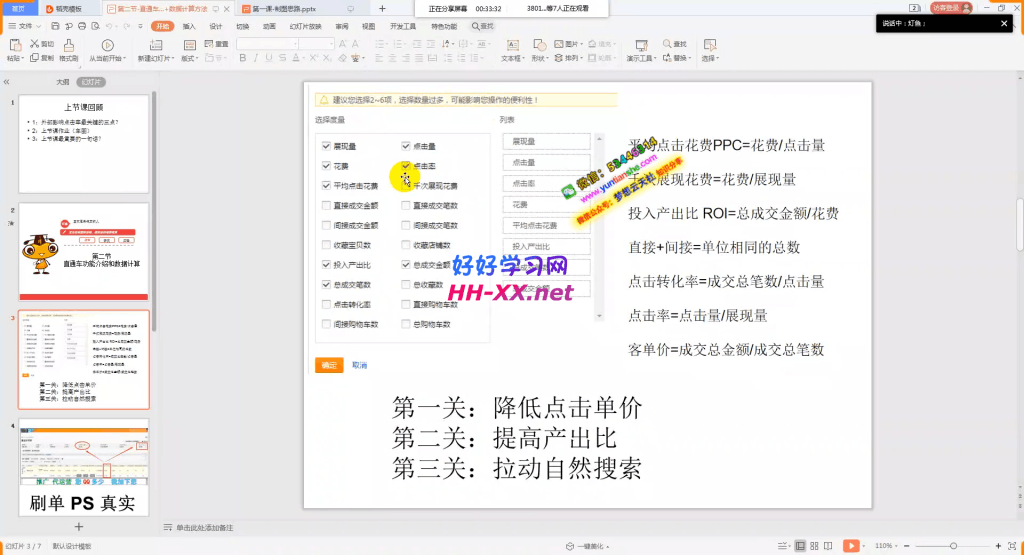Open the Insert (插入) ribbon tab
This screenshot has height=555, width=1024.
189,27
